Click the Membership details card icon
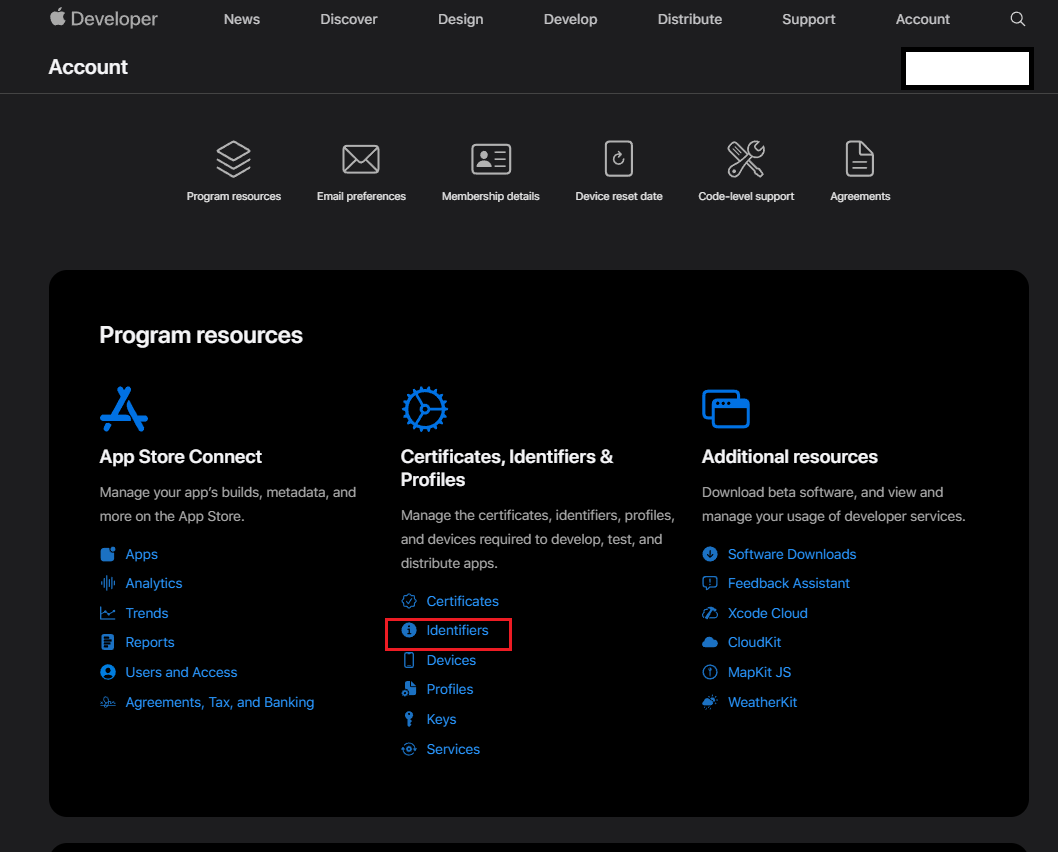The height and width of the screenshot is (852, 1058). tap(491, 159)
